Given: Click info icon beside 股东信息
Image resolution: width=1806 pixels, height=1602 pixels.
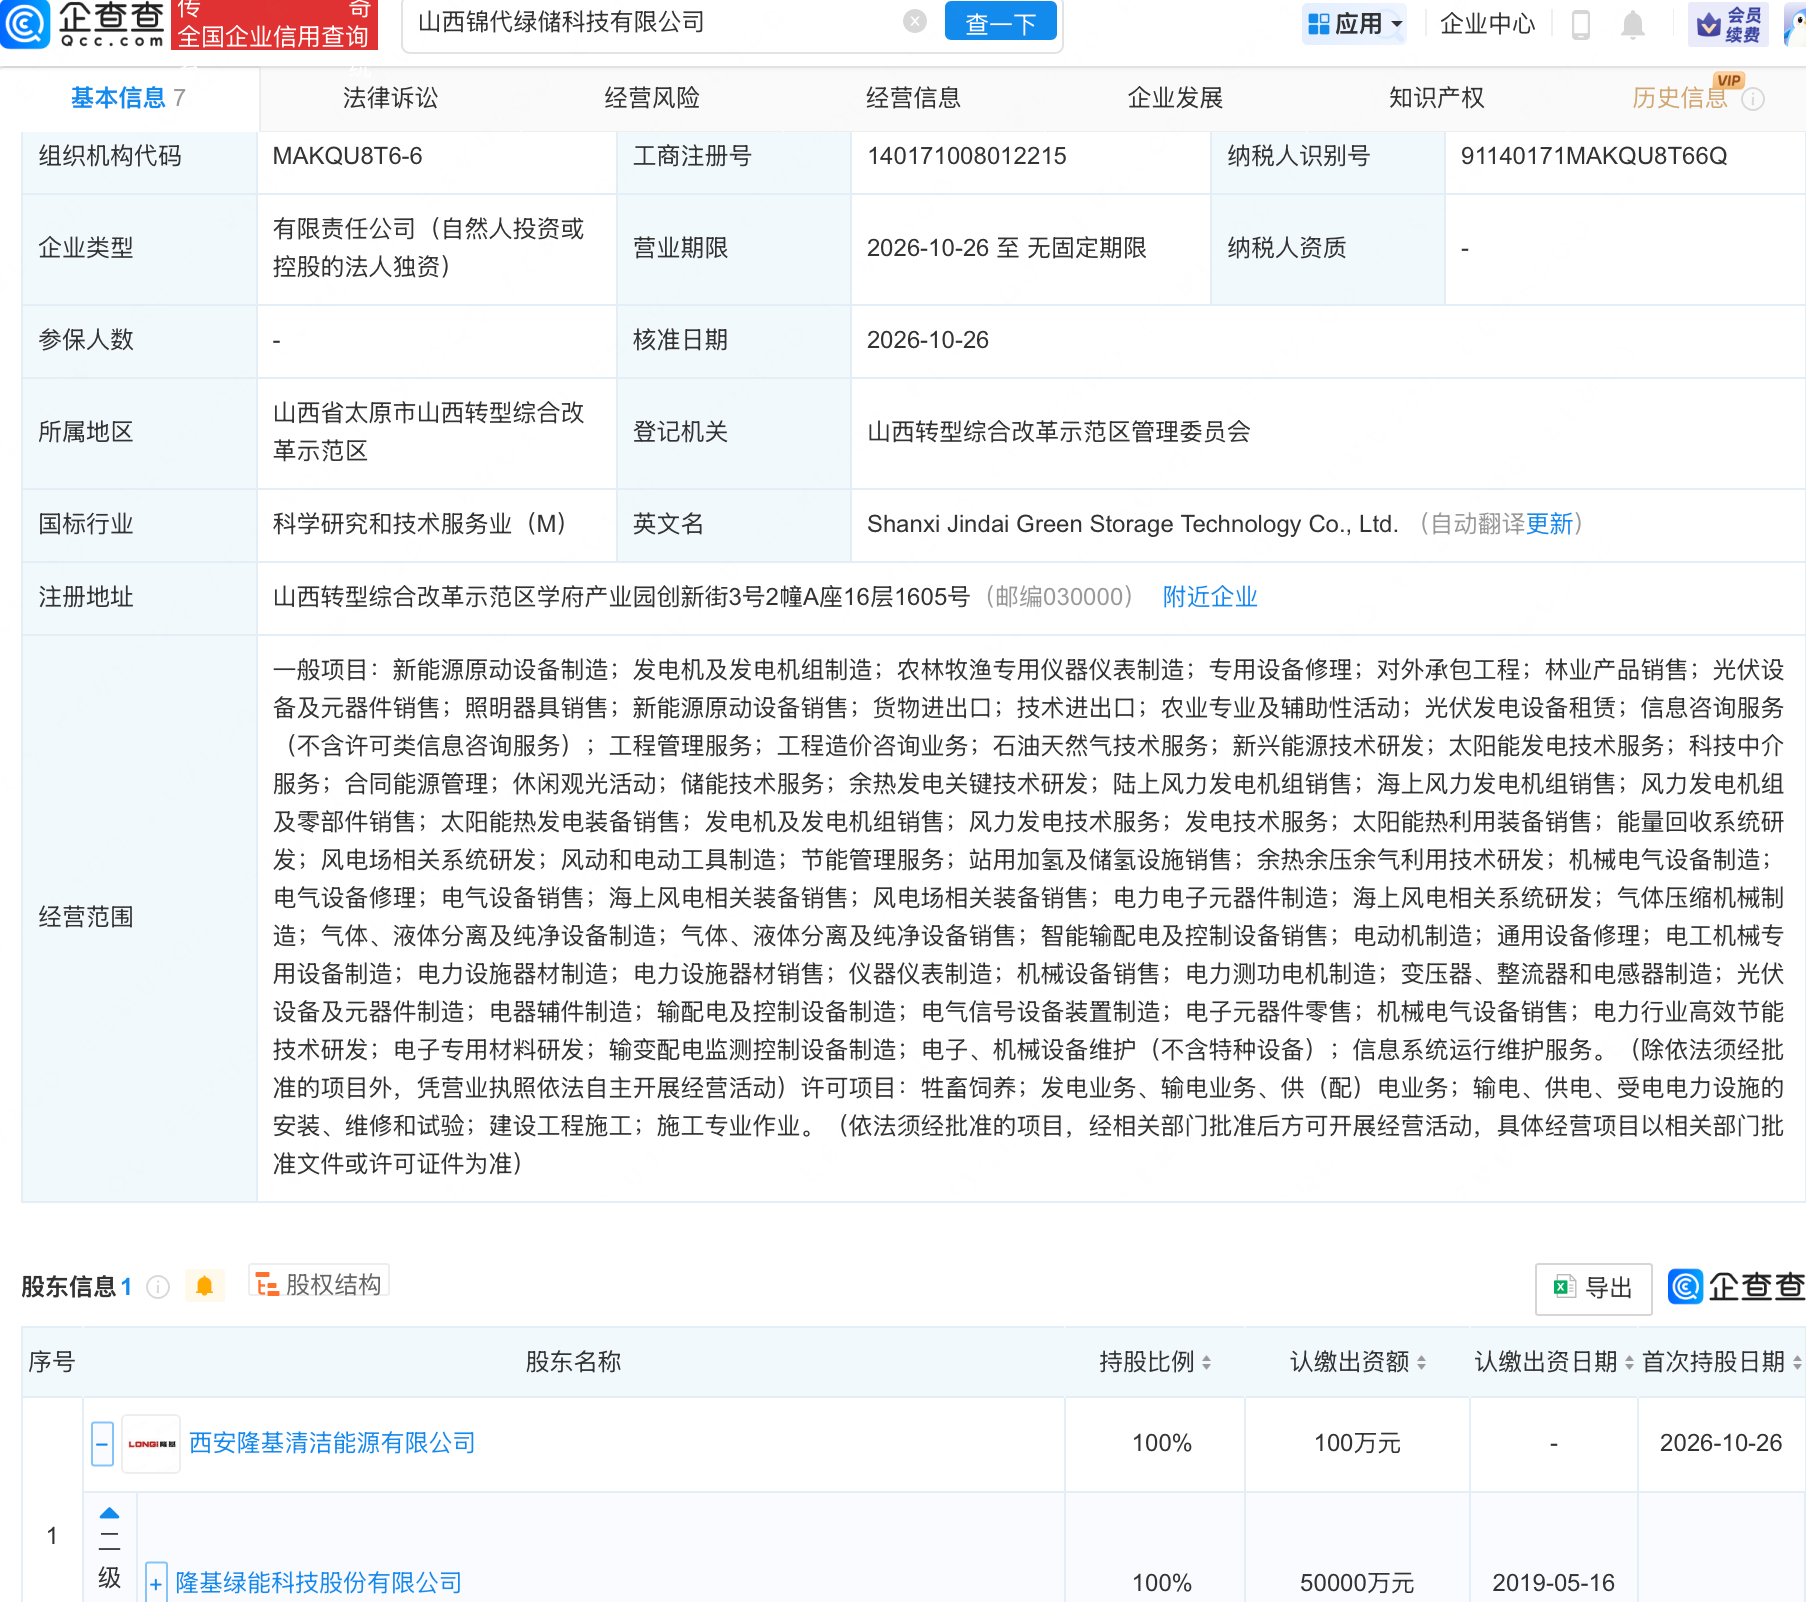Looking at the screenshot, I should (158, 1287).
